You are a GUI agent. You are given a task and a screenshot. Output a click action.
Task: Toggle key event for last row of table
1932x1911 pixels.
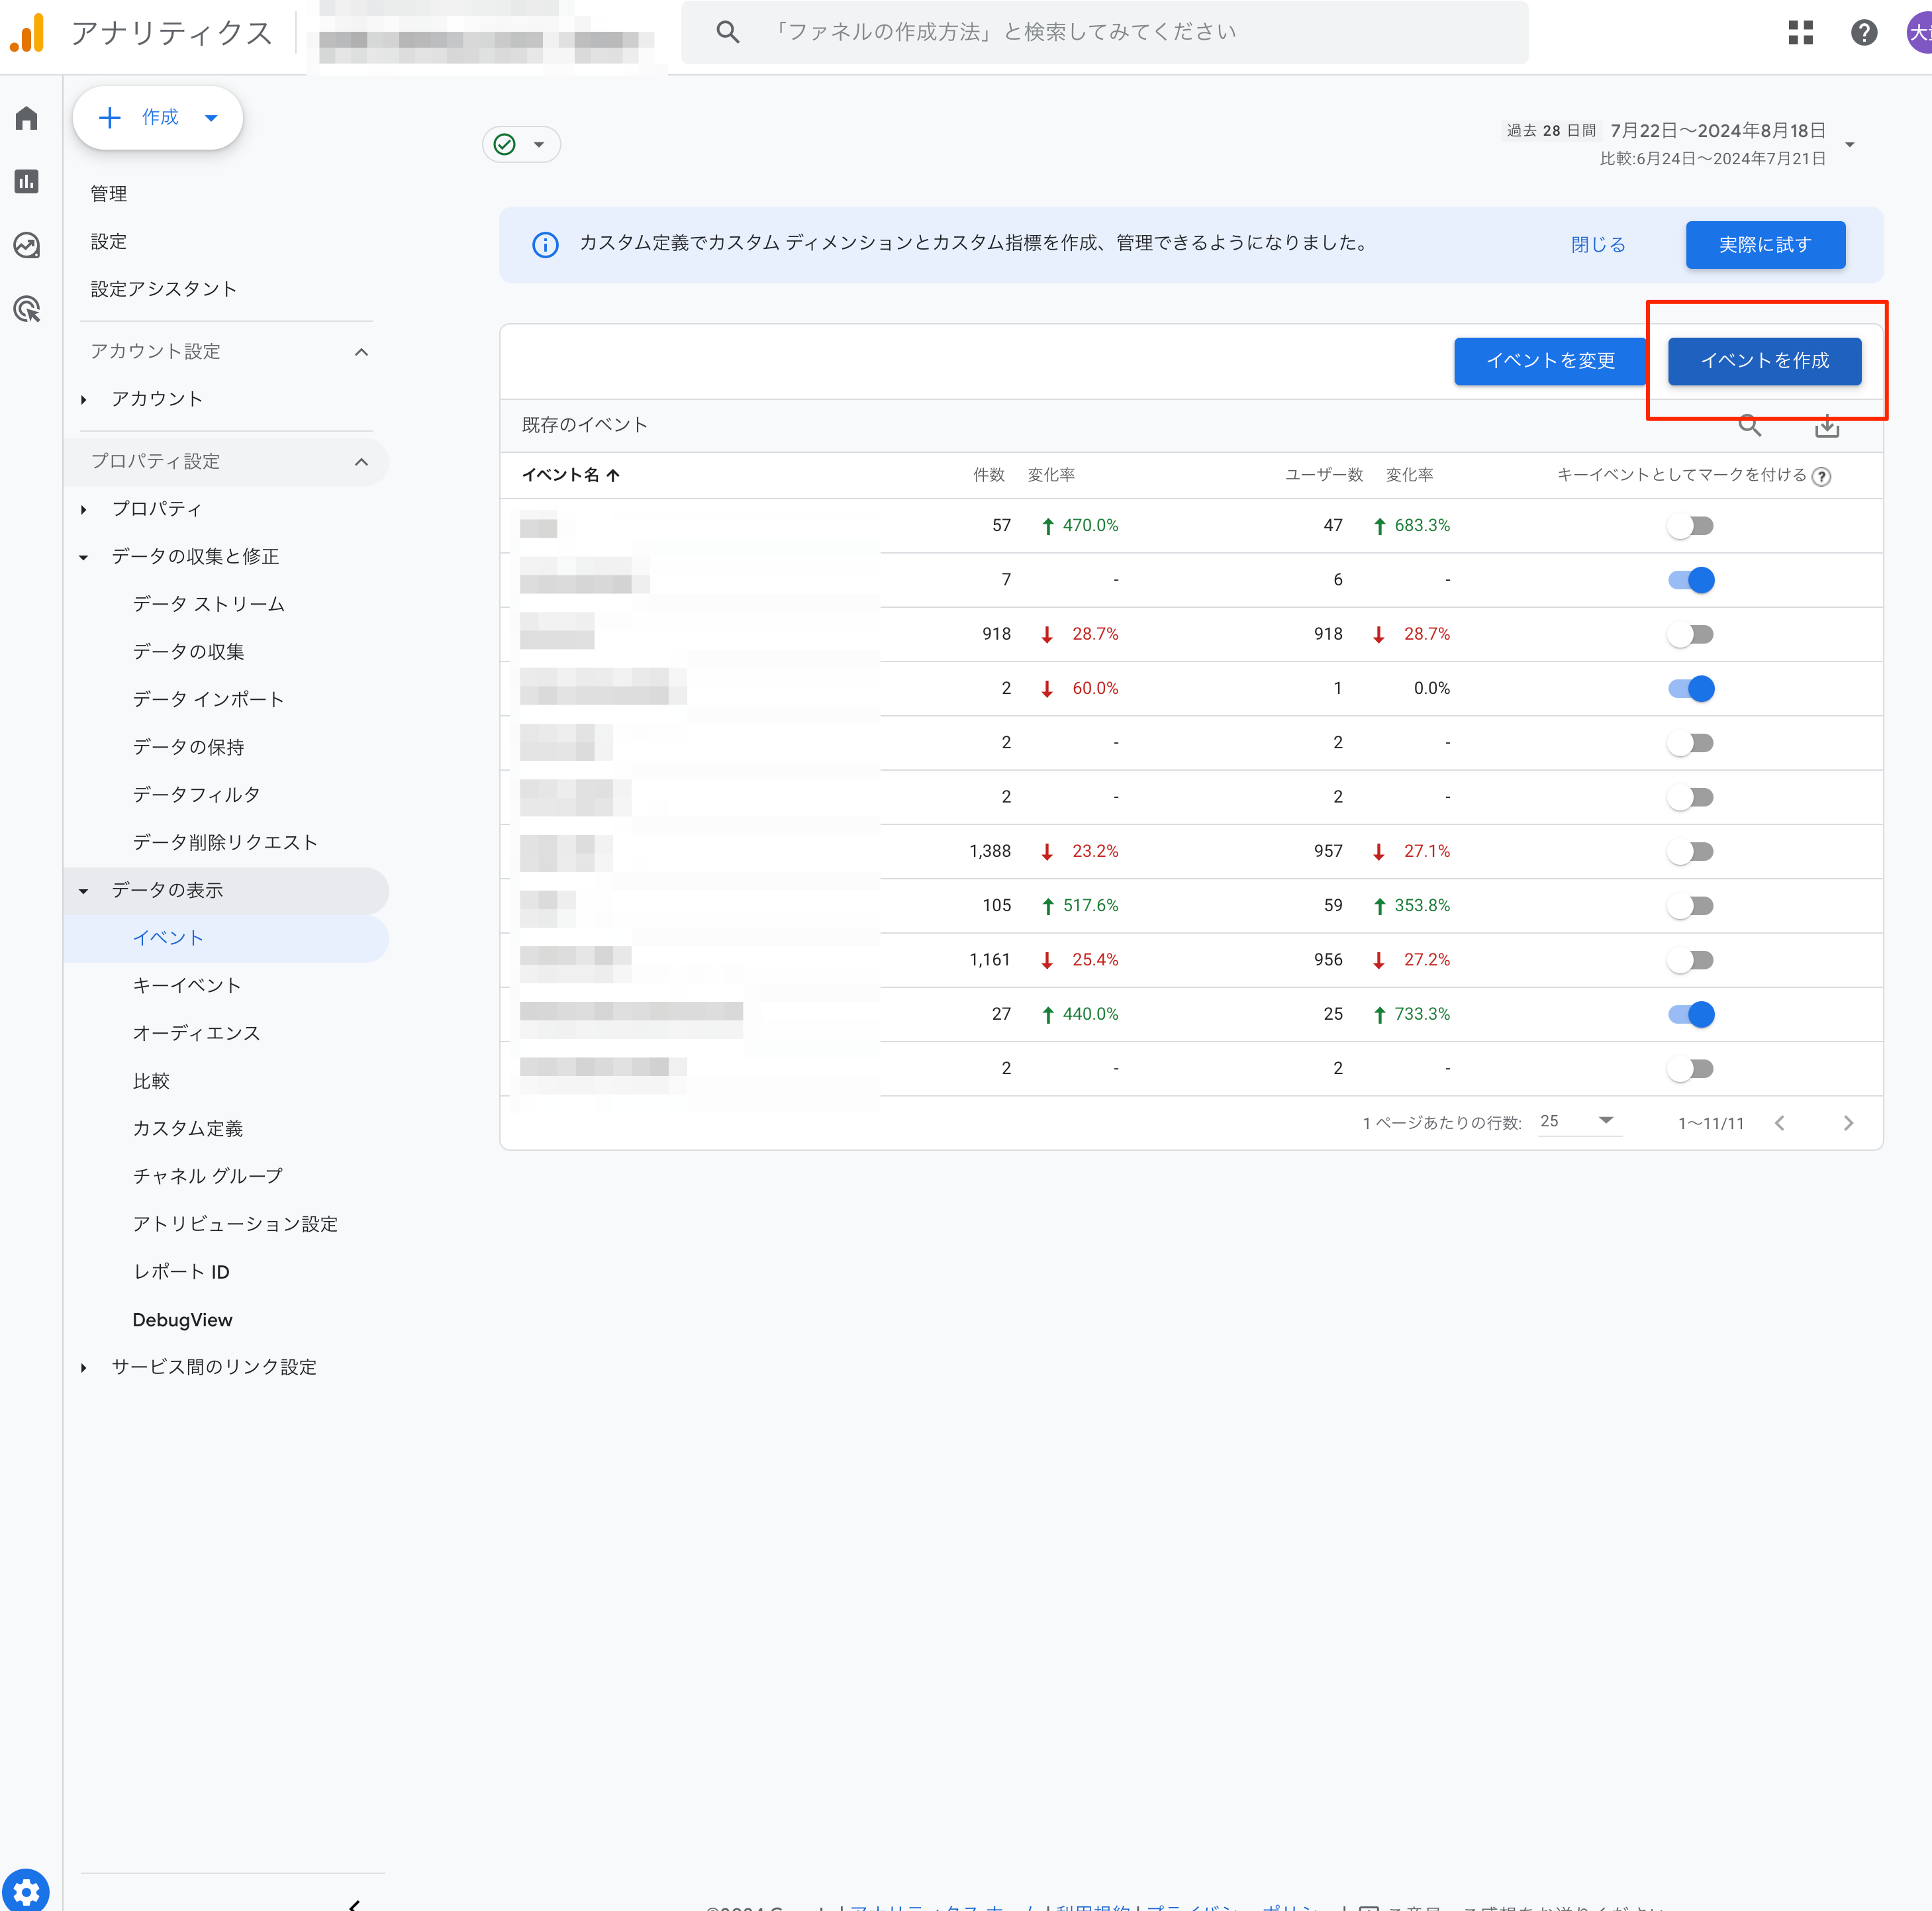[1690, 1069]
